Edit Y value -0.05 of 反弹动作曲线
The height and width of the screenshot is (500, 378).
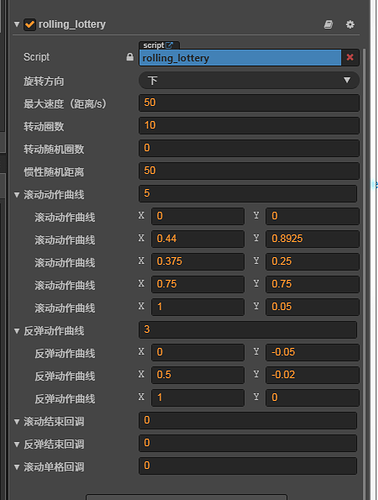pos(312,352)
